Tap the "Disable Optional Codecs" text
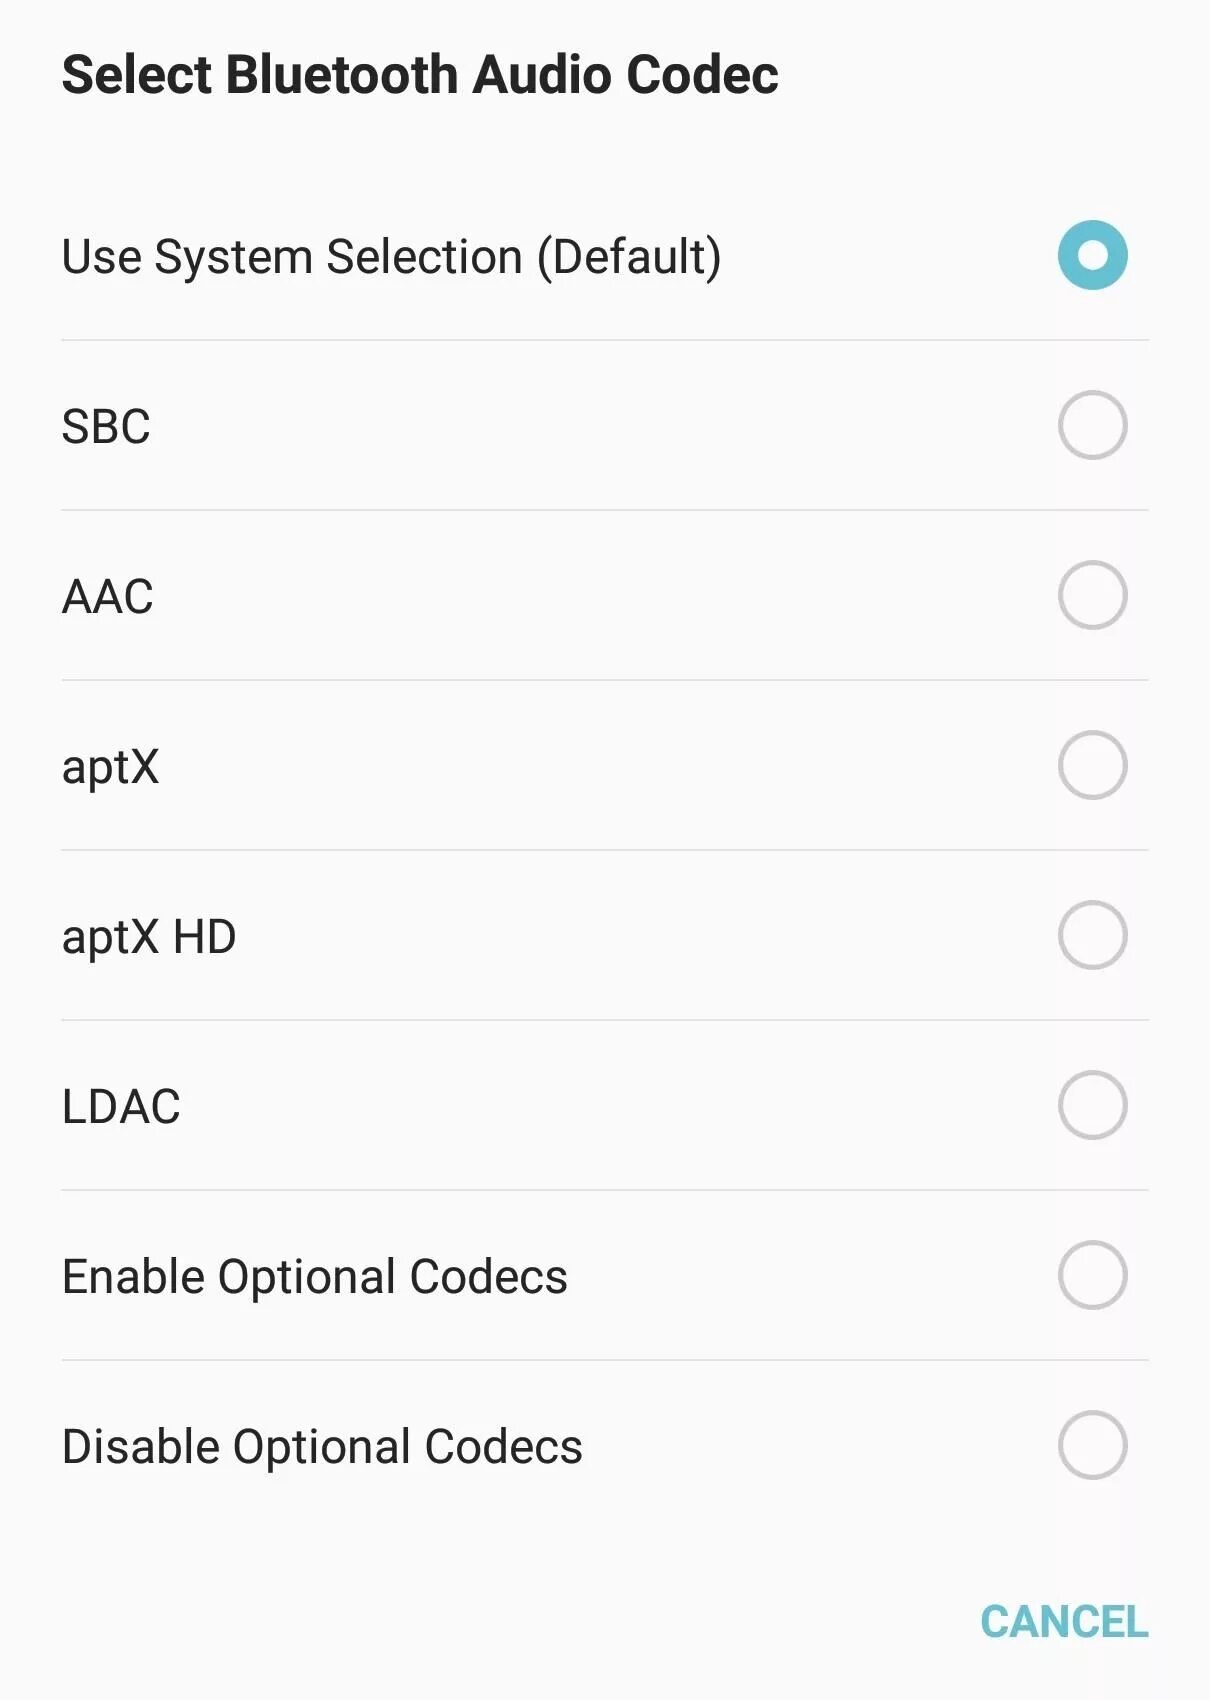1210x1700 pixels. pyautogui.click(x=322, y=1447)
